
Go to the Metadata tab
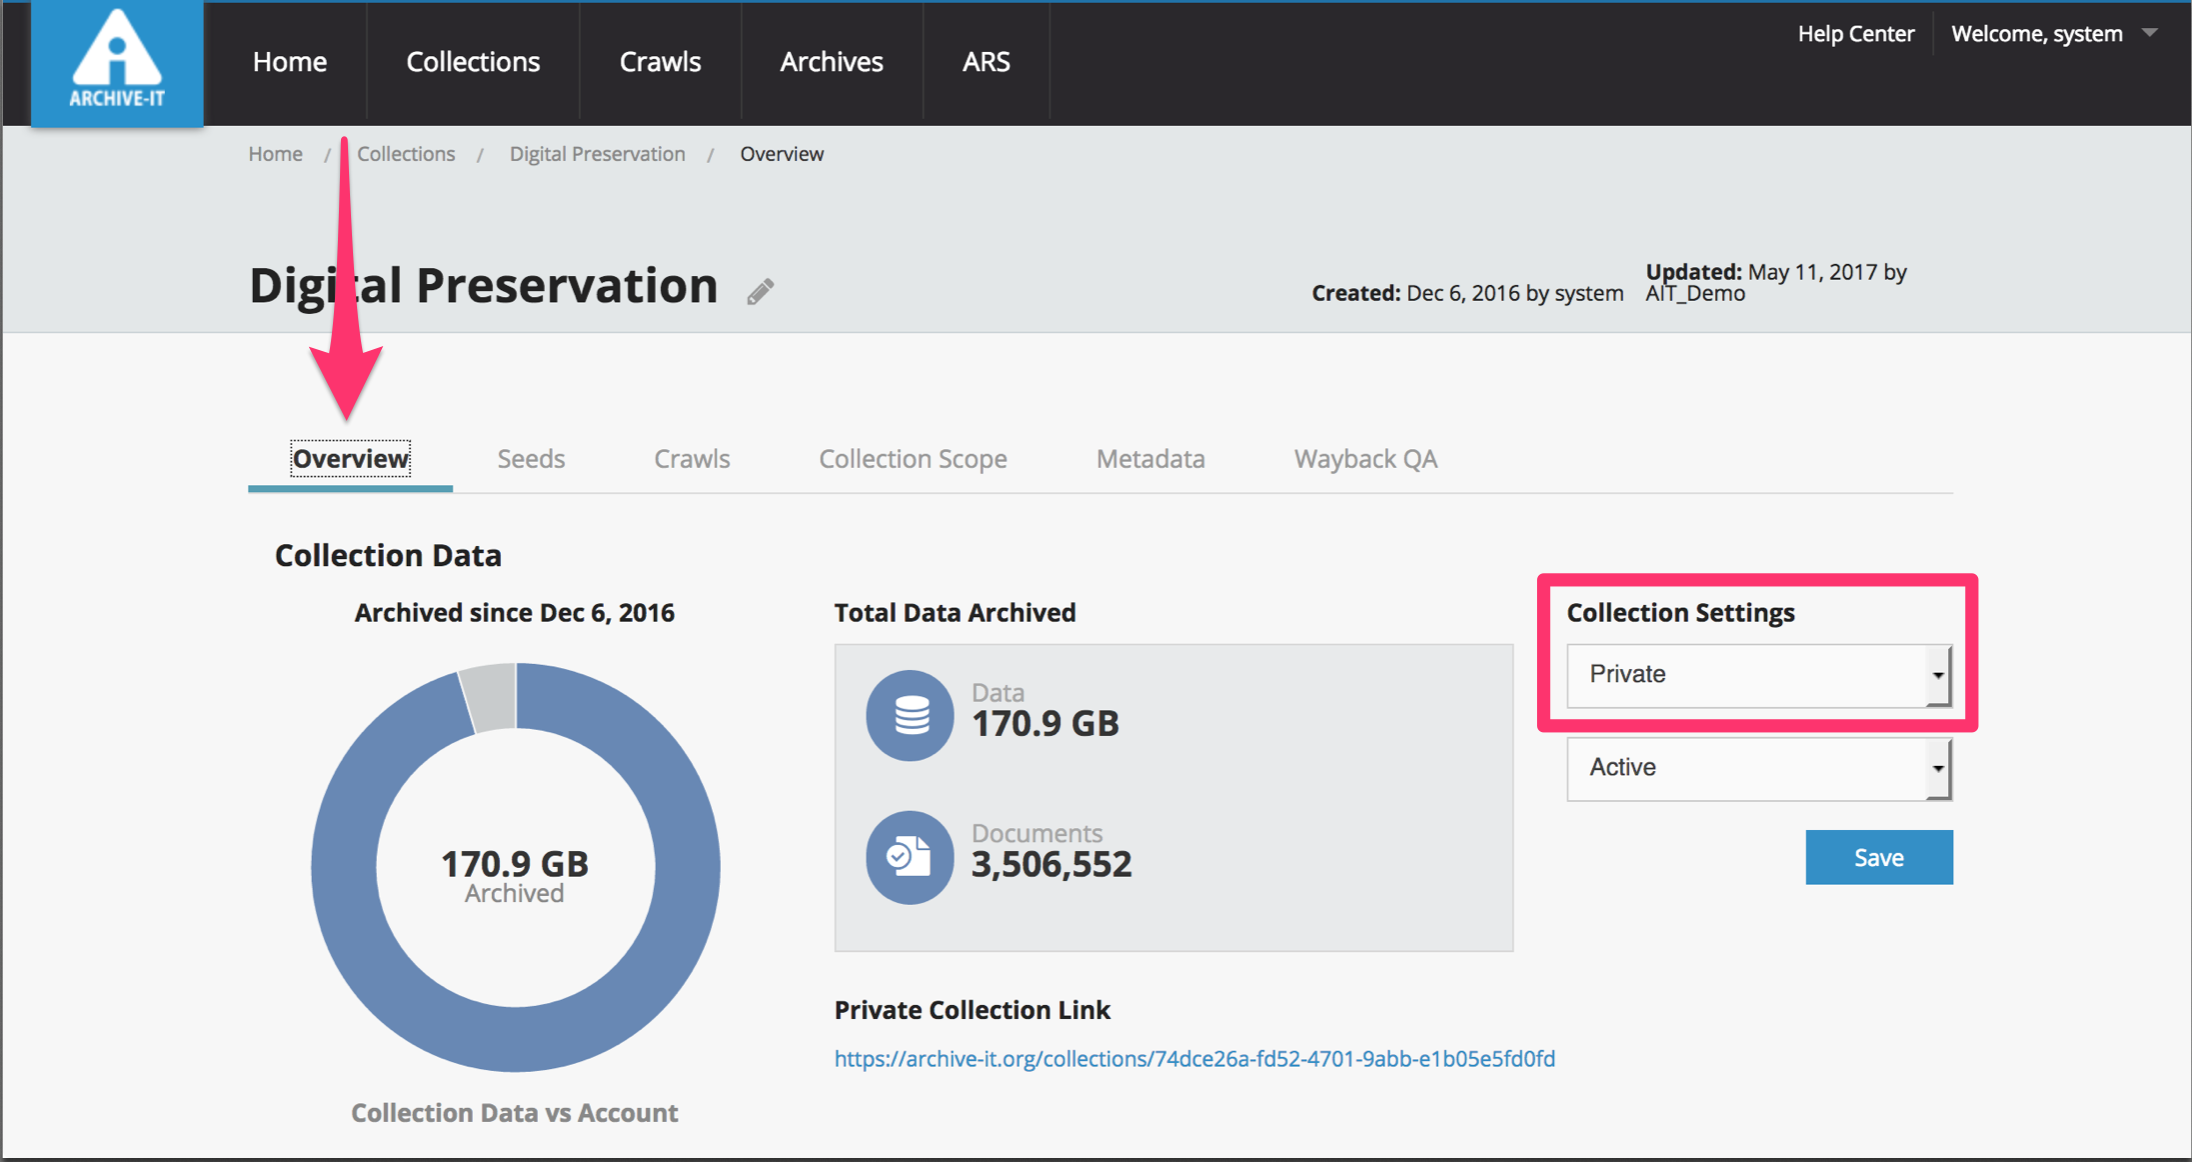1150,459
